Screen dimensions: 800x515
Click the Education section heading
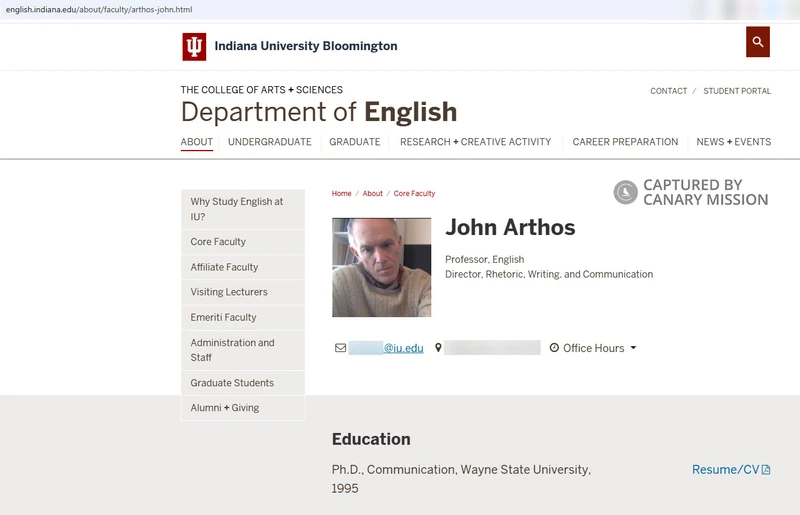coord(371,439)
